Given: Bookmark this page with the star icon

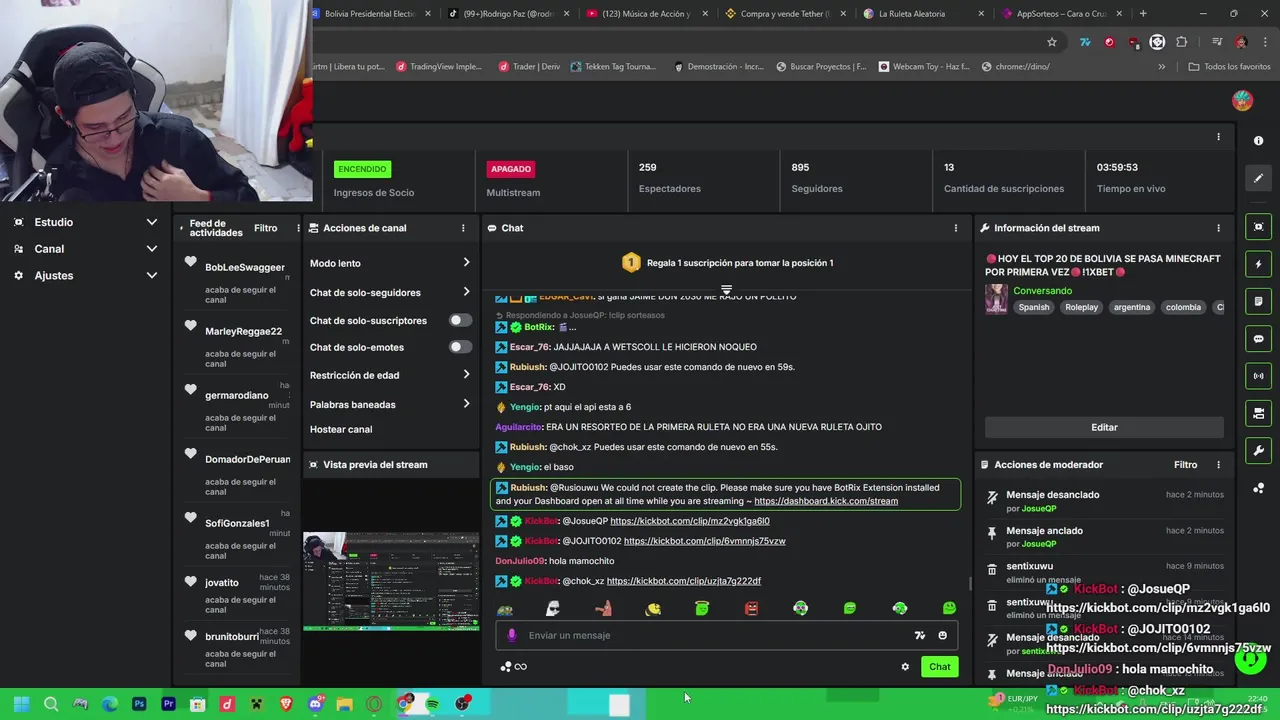Looking at the screenshot, I should pyautogui.click(x=1052, y=42).
